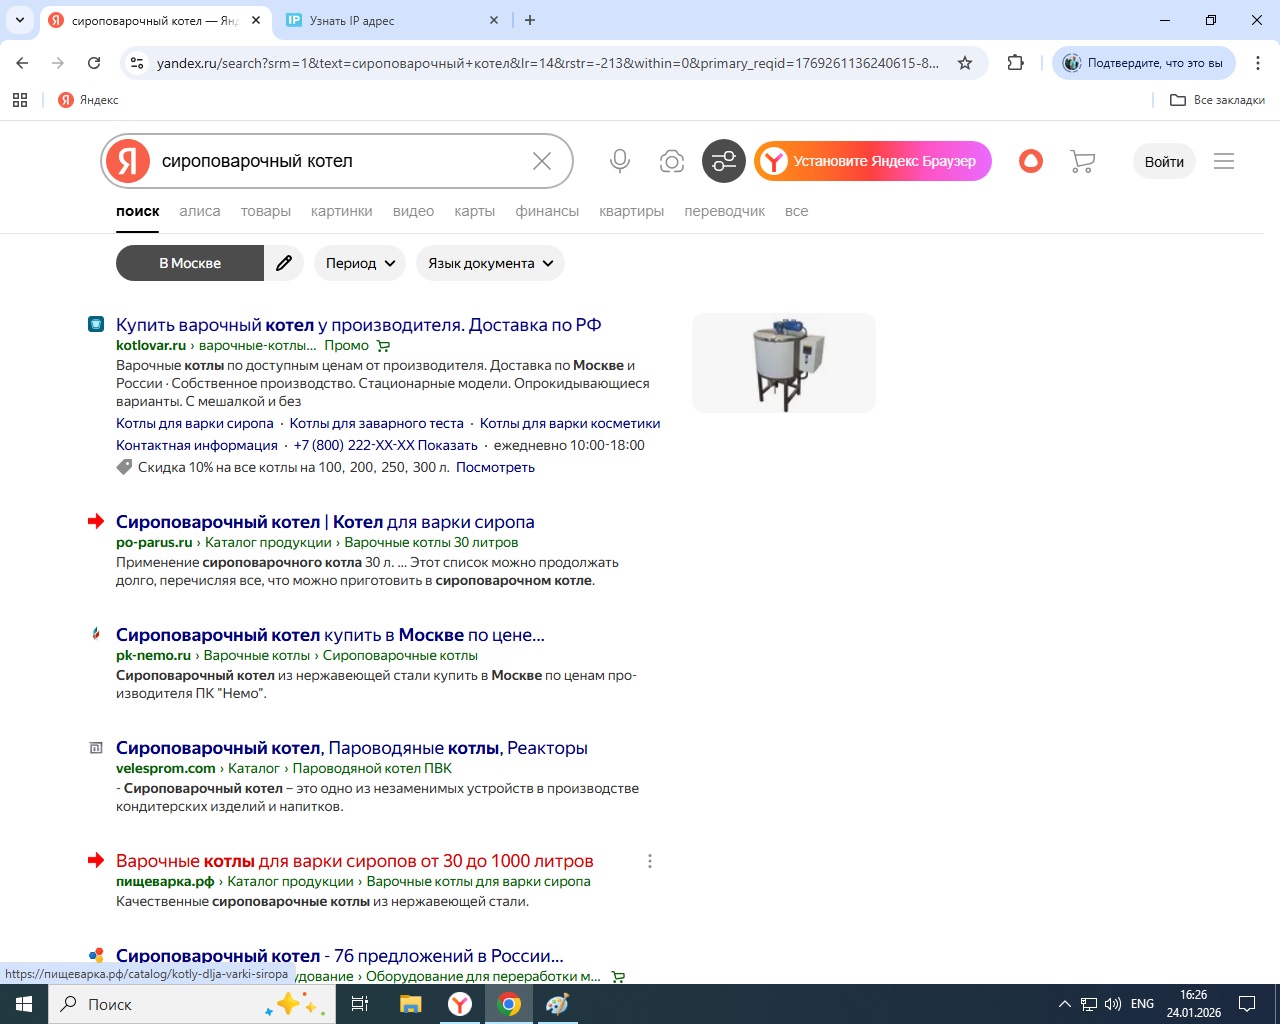
Task: Click the 'Войти' login button
Action: click(x=1164, y=161)
